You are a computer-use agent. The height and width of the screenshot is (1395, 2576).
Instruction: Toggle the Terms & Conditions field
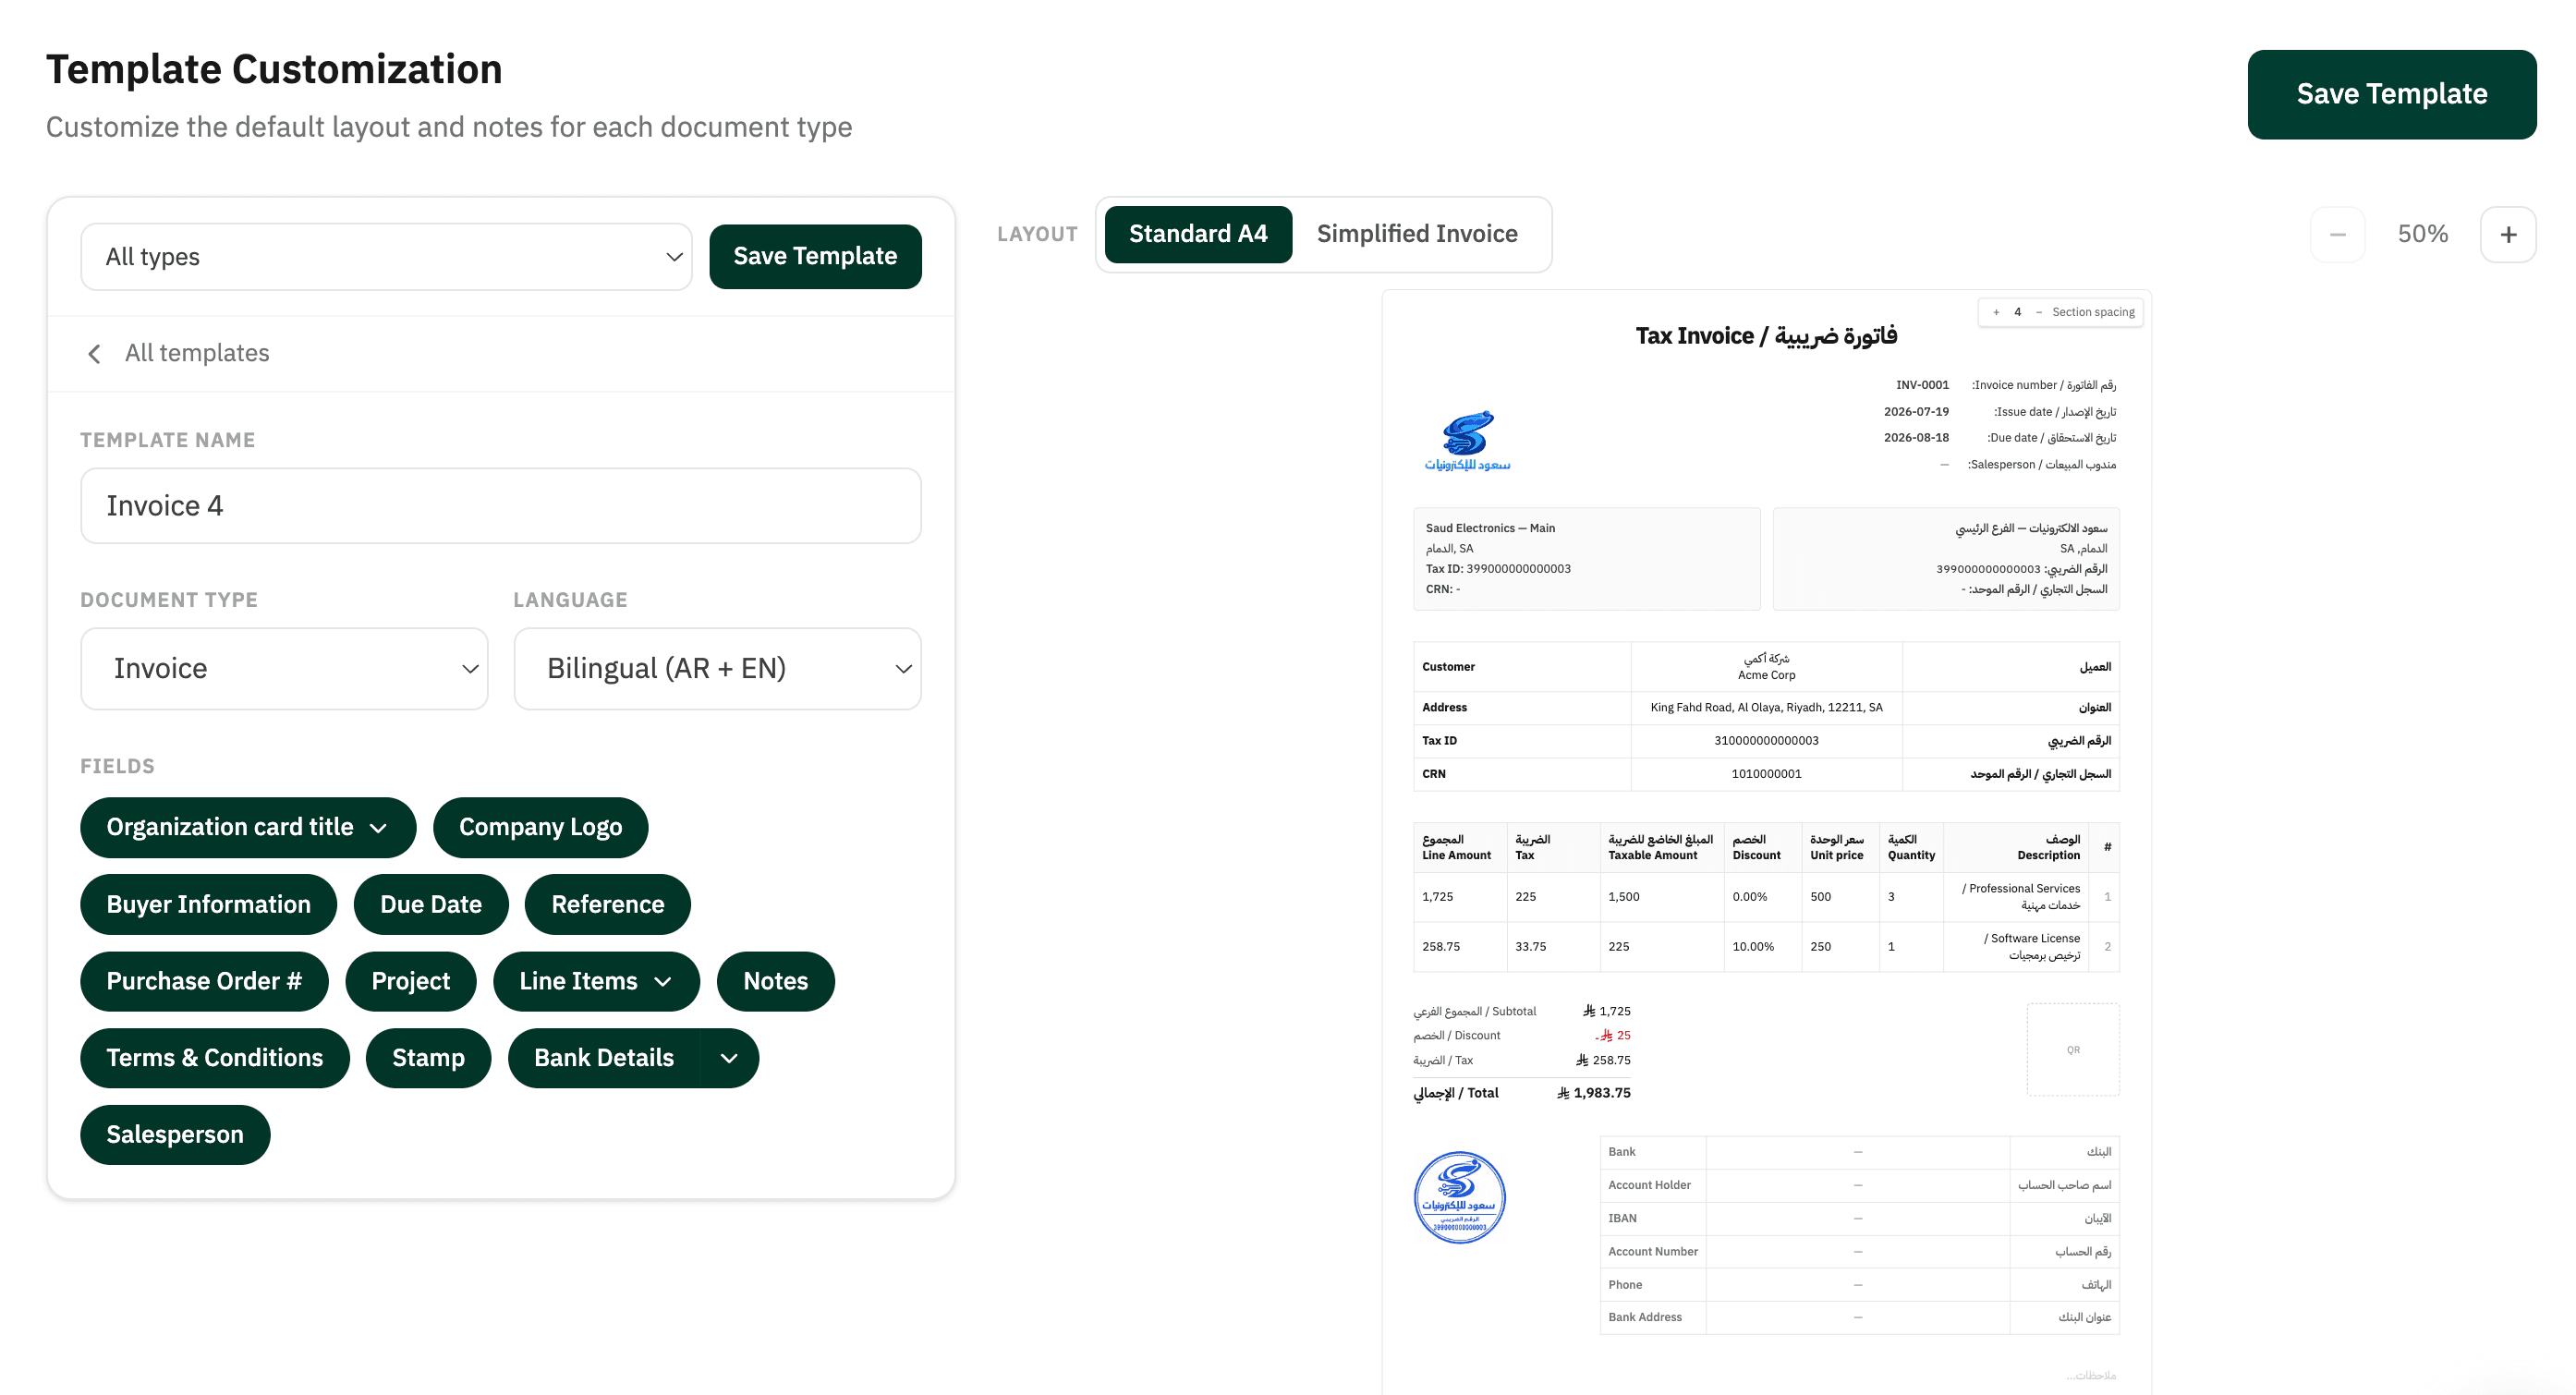[x=214, y=1058]
